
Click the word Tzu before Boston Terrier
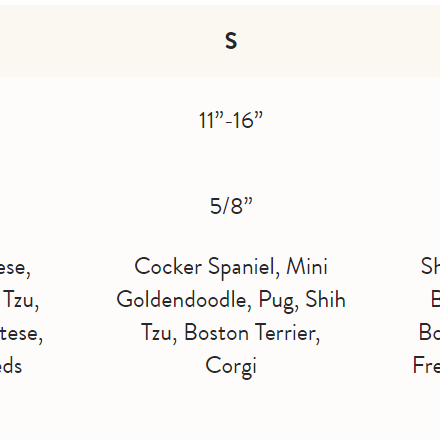coord(159,333)
